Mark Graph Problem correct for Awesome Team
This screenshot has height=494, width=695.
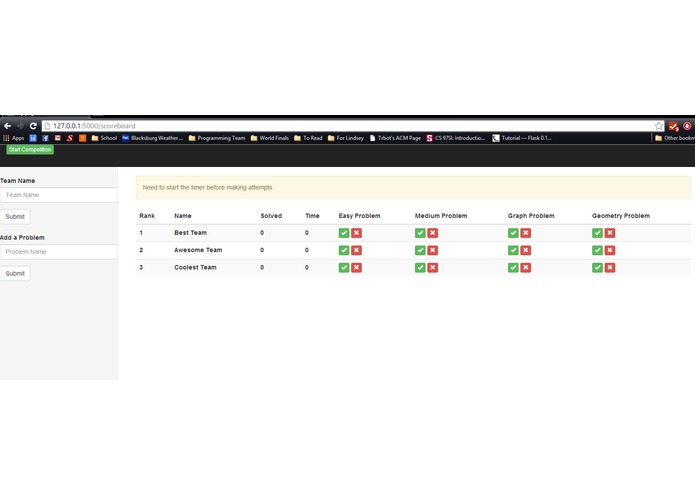point(513,250)
